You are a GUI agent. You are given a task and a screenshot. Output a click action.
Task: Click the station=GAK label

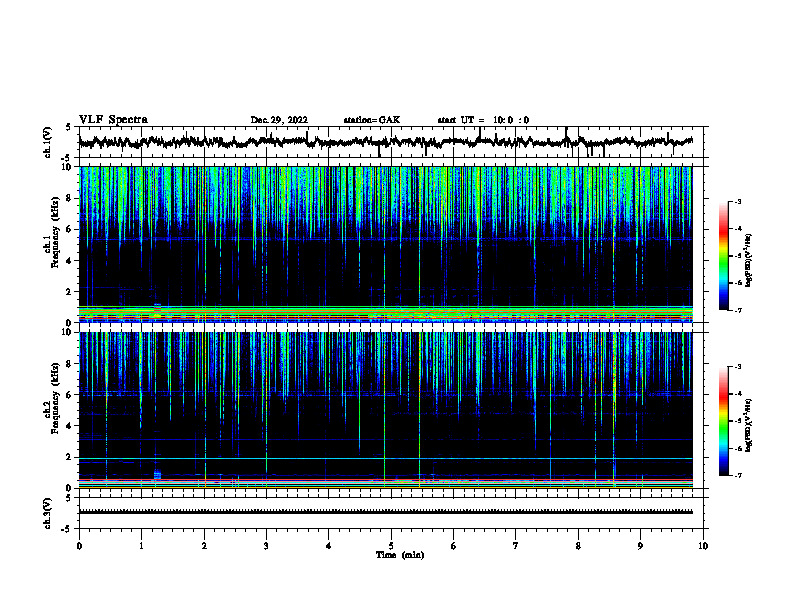(x=372, y=120)
